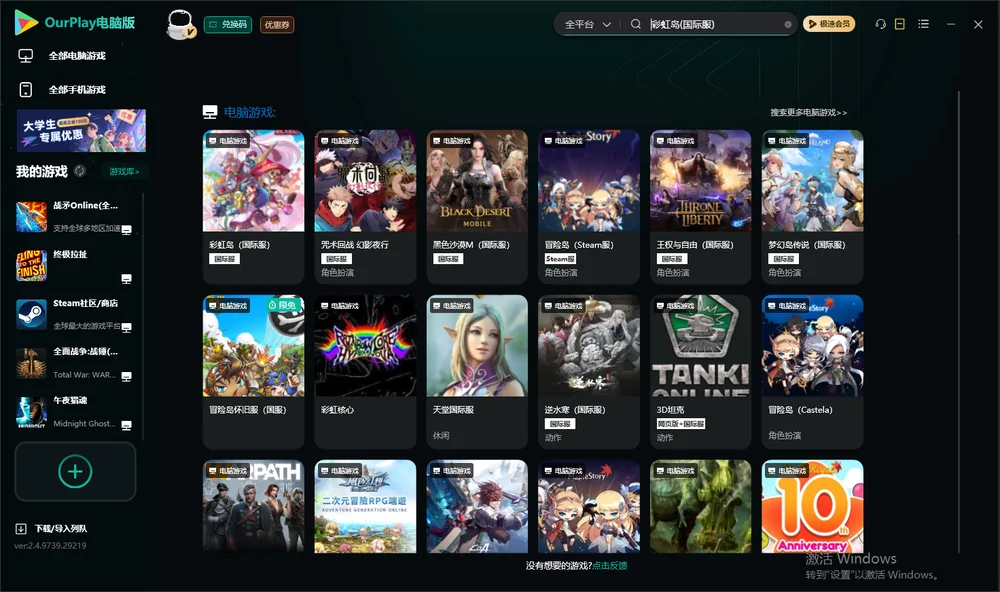1000x592 pixels.
Task: Select 黑色沙漠M (国际服) Black Desert card
Action: tap(477, 207)
